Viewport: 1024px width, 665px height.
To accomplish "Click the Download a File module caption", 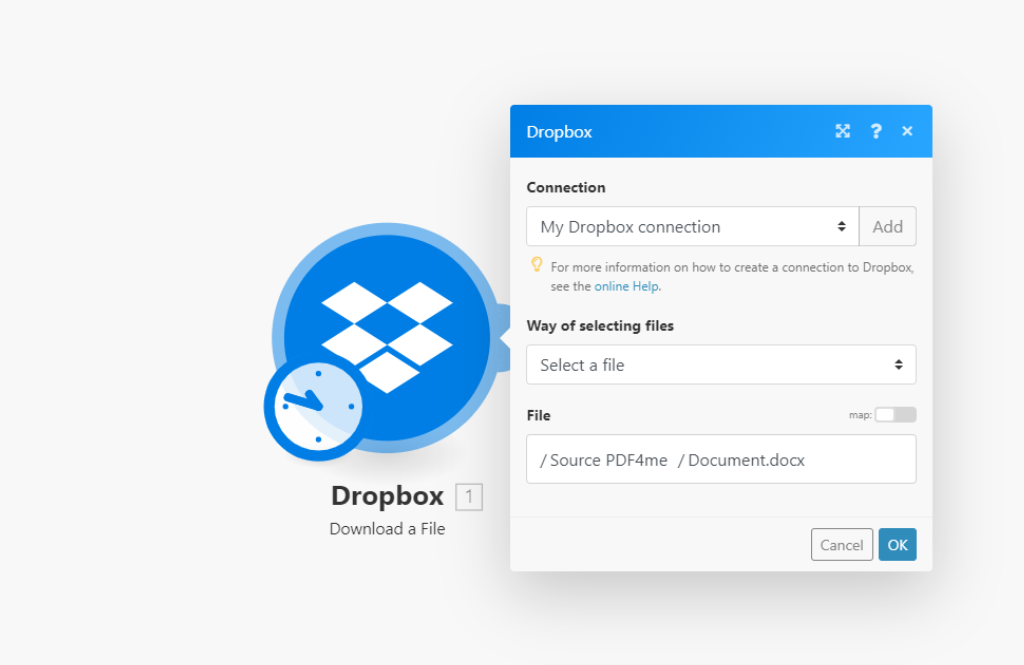I will (x=387, y=529).
